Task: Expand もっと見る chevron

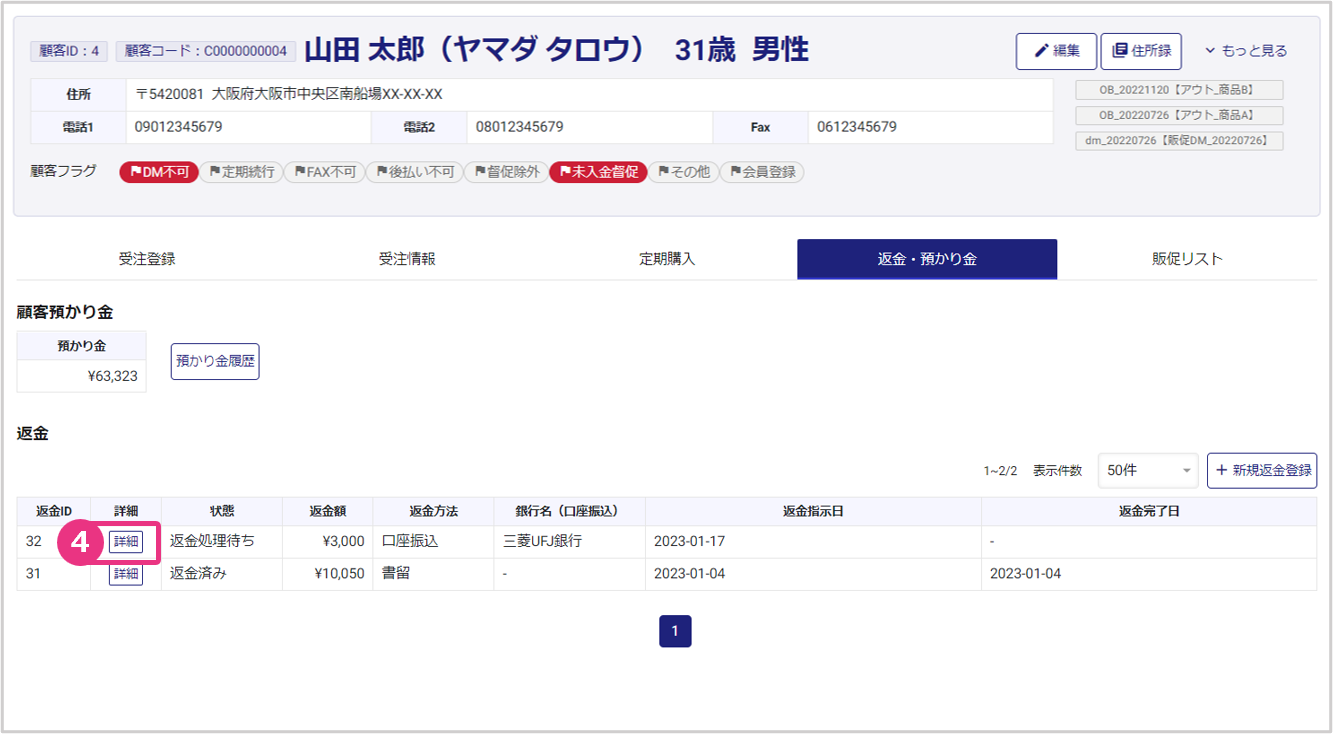Action: (1245, 51)
